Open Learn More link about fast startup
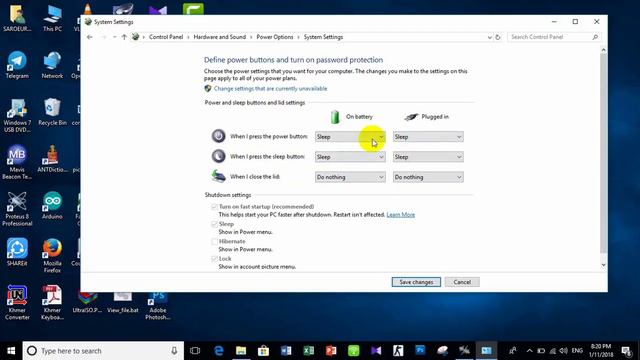Image resolution: width=640 pixels, height=360 pixels. (x=401, y=215)
